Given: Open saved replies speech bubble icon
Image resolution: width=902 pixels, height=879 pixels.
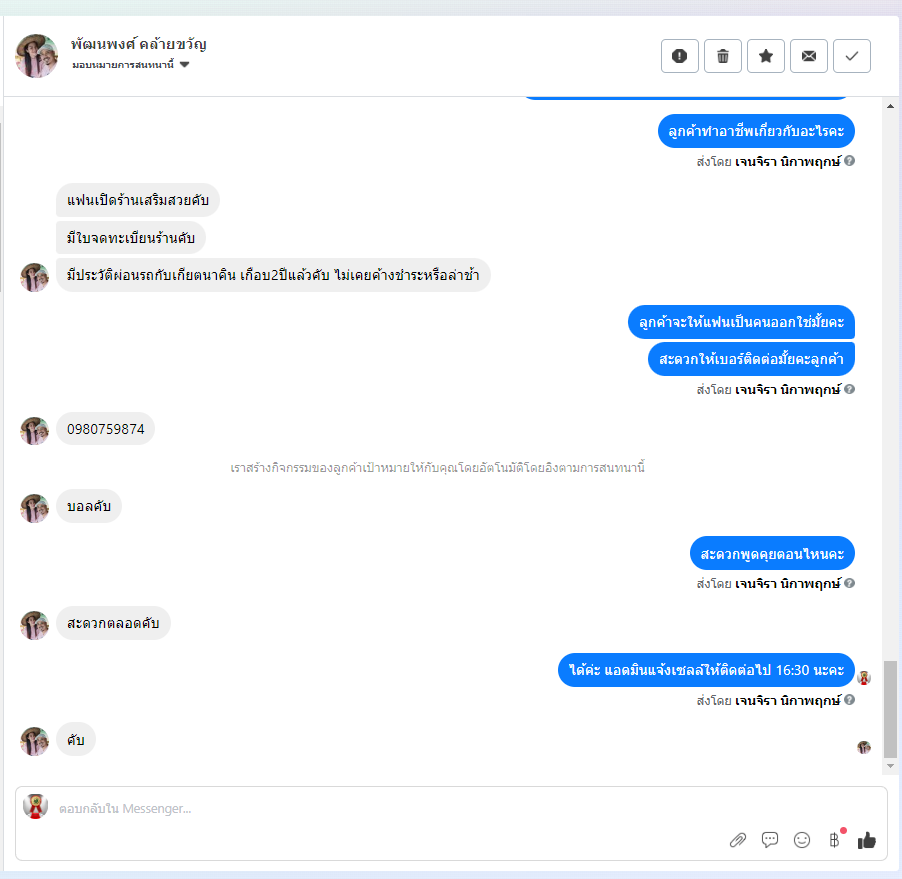Looking at the screenshot, I should [x=770, y=840].
